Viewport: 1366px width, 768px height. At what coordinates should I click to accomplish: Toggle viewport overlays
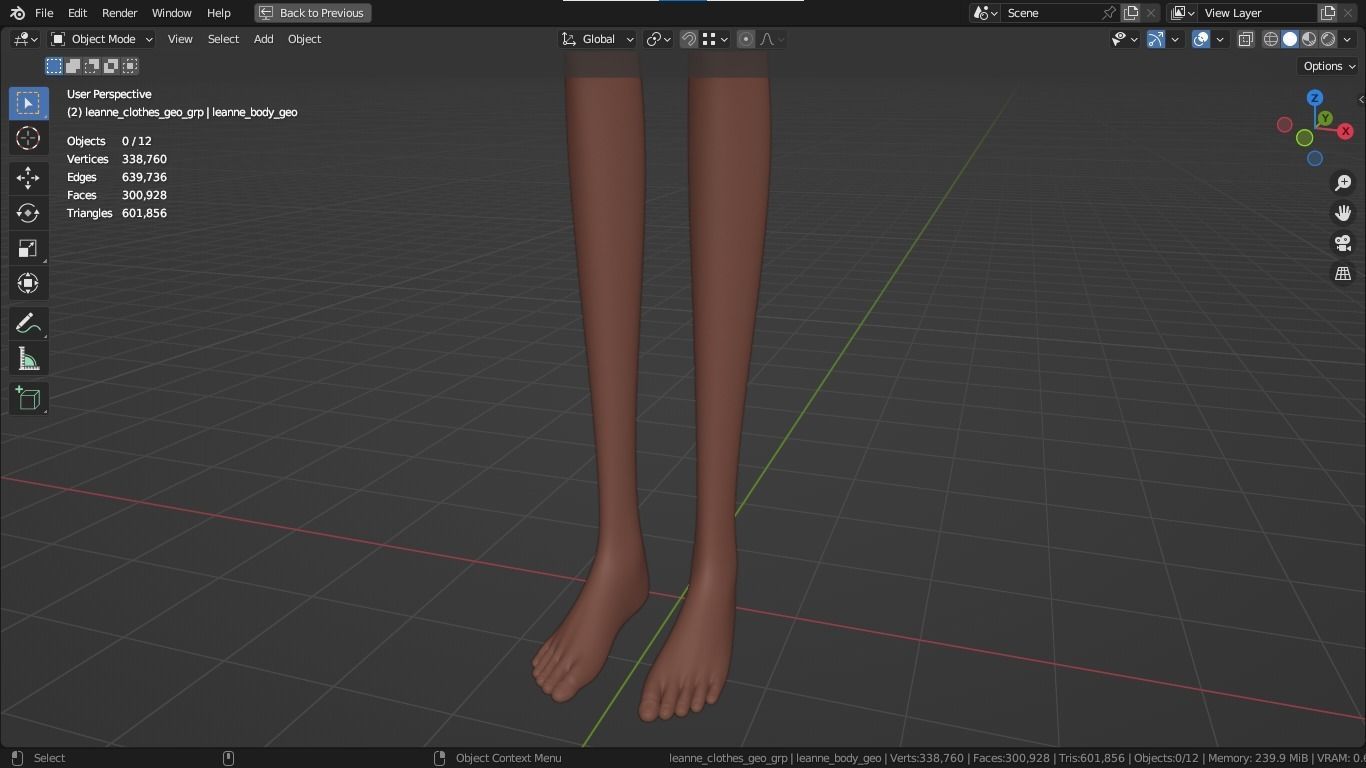tap(1201, 39)
